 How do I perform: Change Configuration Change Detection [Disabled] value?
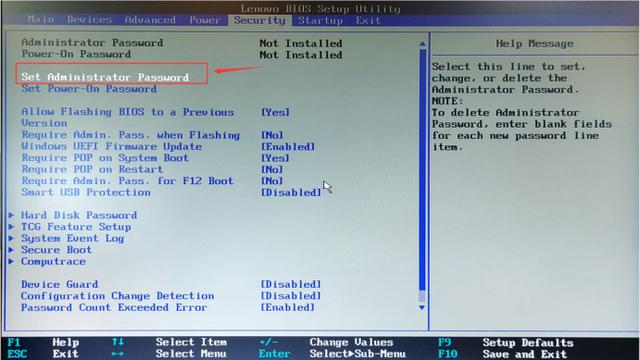coord(291,296)
